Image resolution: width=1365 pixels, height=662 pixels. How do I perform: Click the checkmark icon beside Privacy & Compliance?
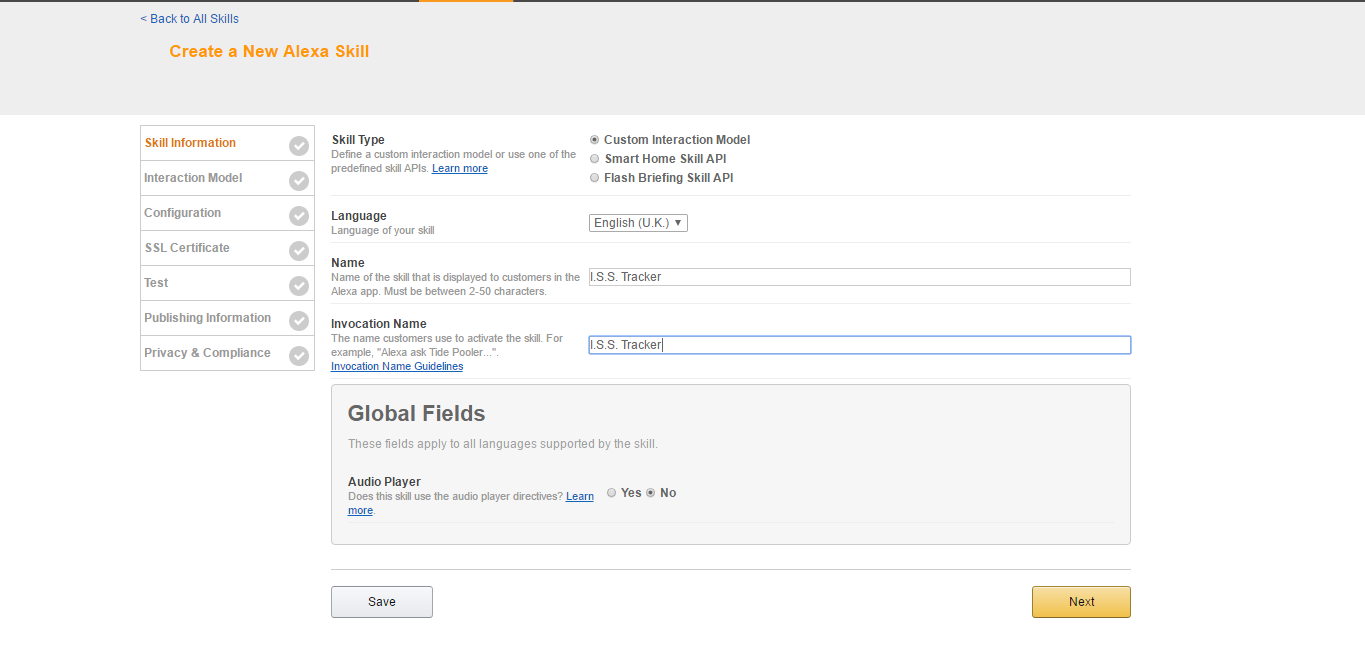299,356
